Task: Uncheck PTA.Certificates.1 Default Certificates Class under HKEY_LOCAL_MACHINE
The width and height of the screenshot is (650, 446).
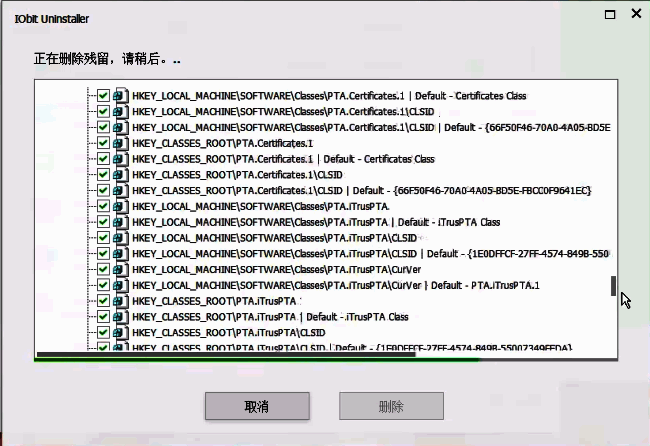Action: [103, 96]
